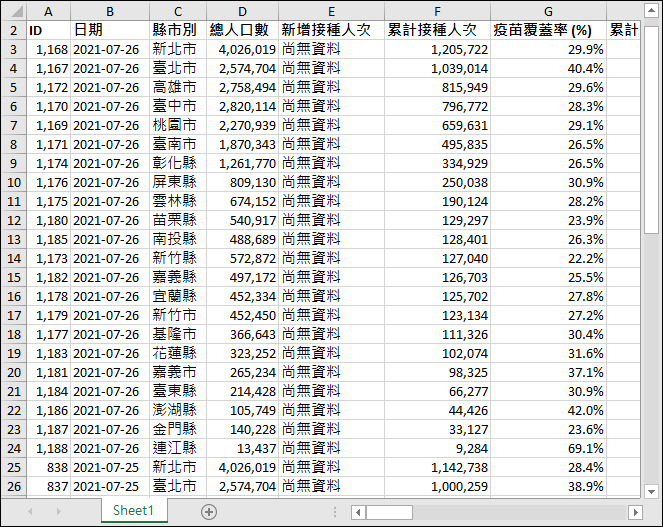The image size is (663, 527).
Task: Click the 縣市別 header cell
Action: [178, 30]
